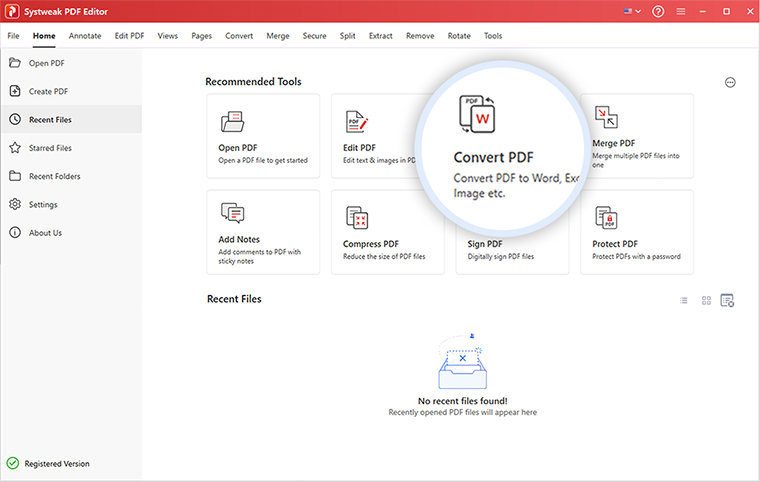Switch recent files to list view

[683, 301]
